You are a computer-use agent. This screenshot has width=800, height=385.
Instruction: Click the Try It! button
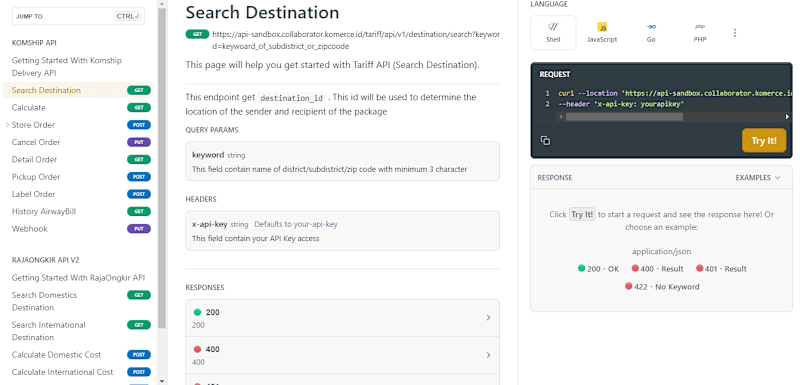coord(764,141)
